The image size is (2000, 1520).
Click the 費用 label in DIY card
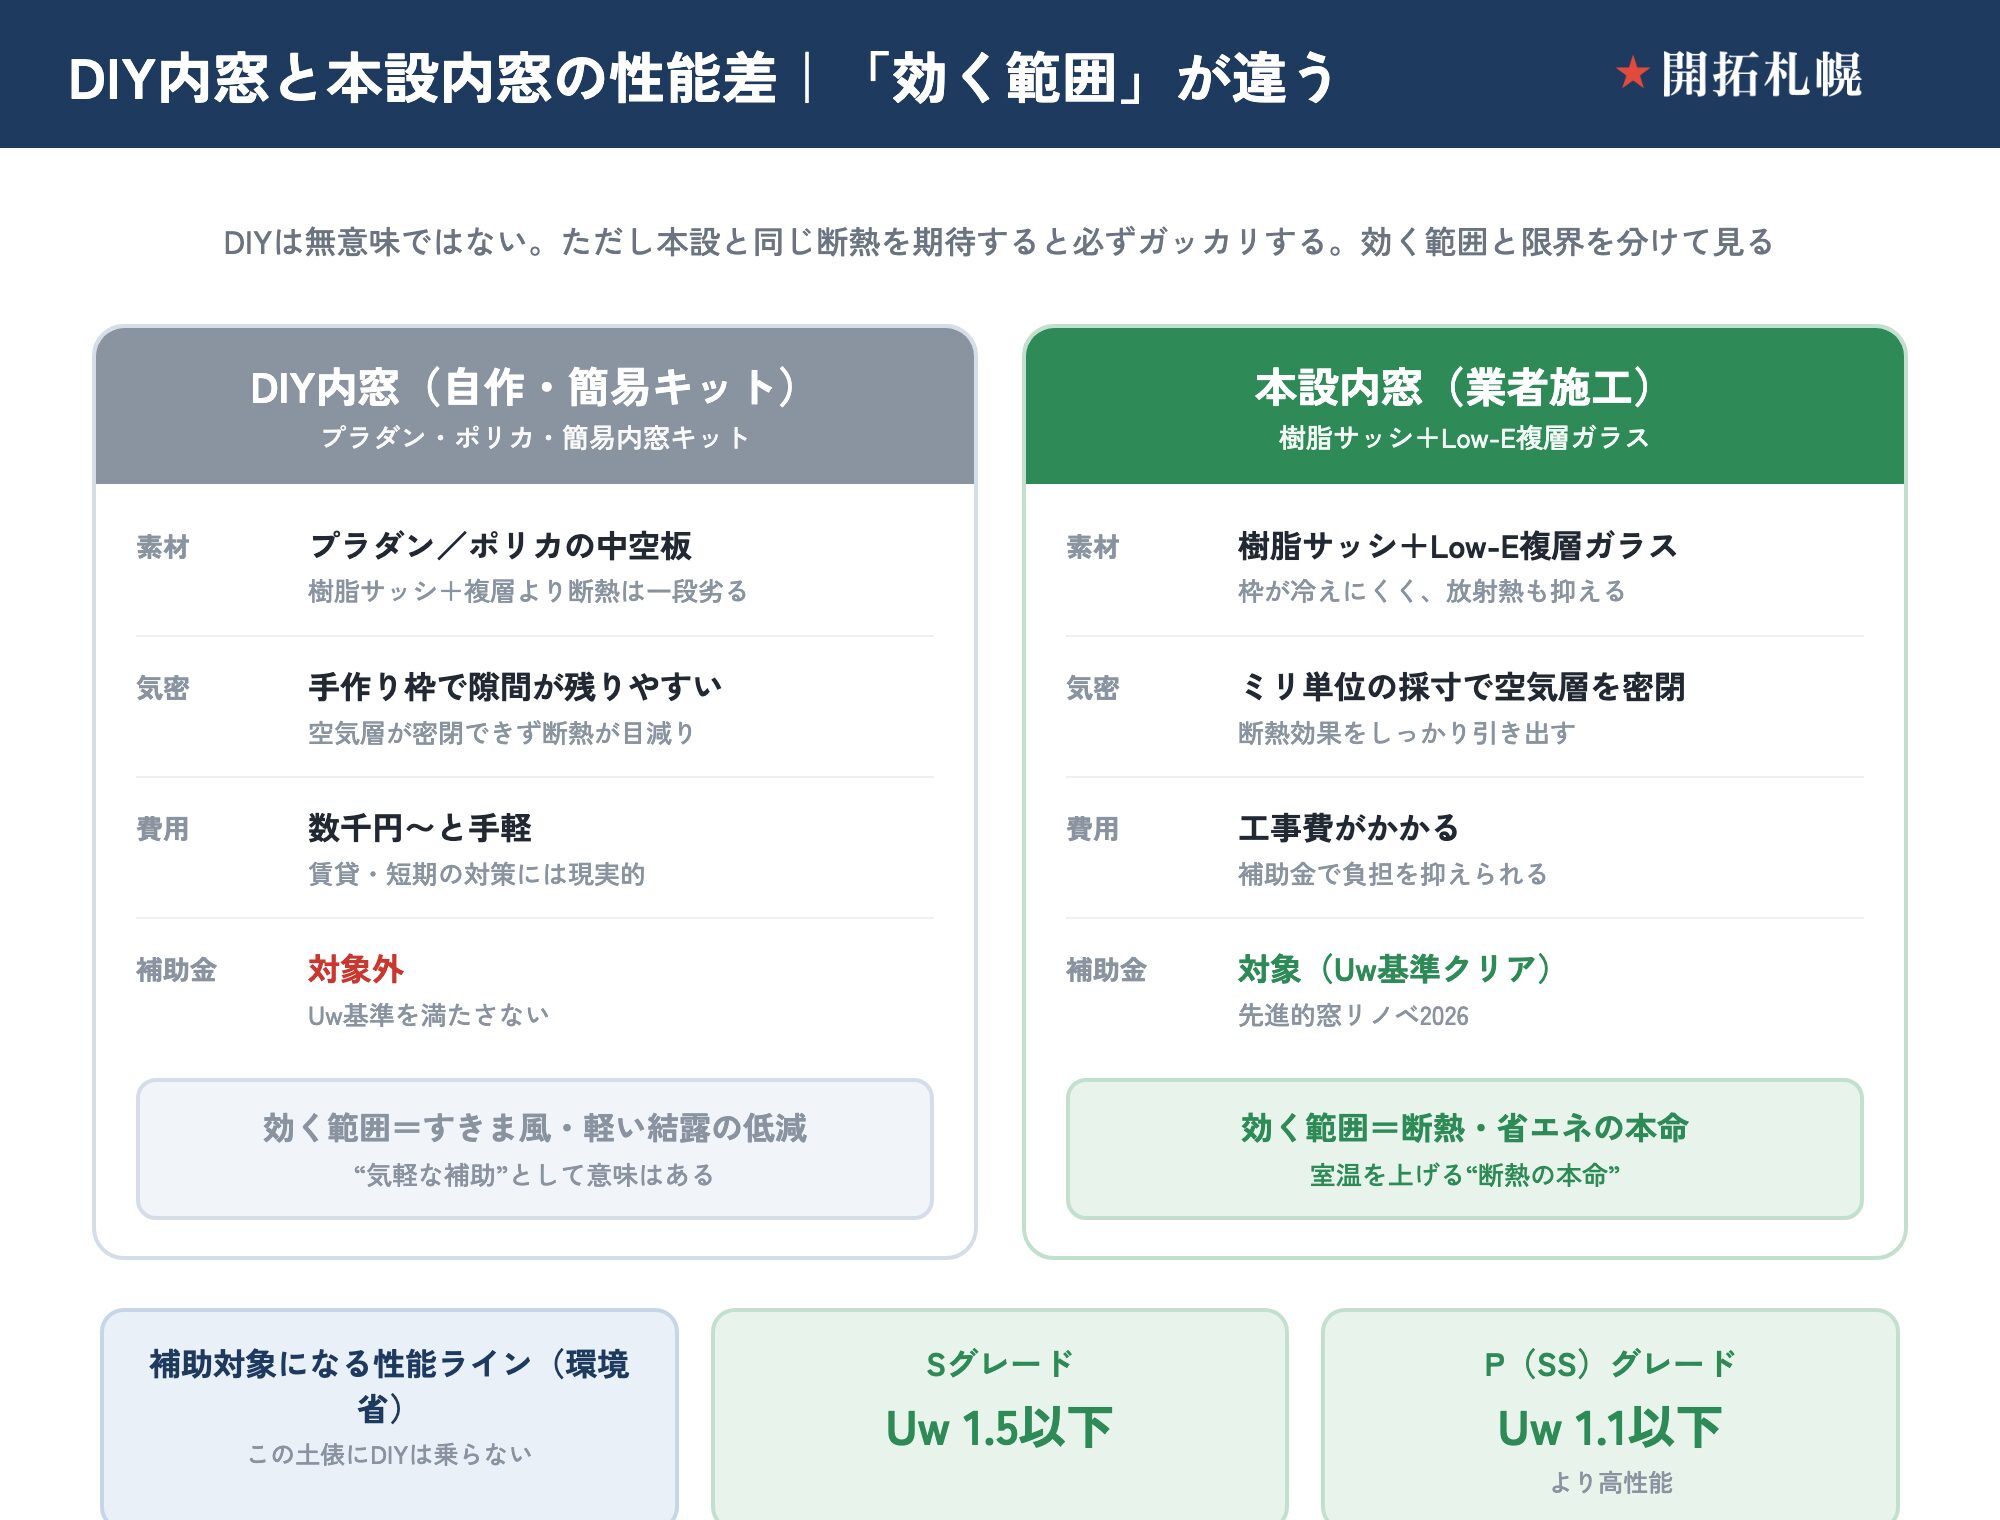pos(163,829)
